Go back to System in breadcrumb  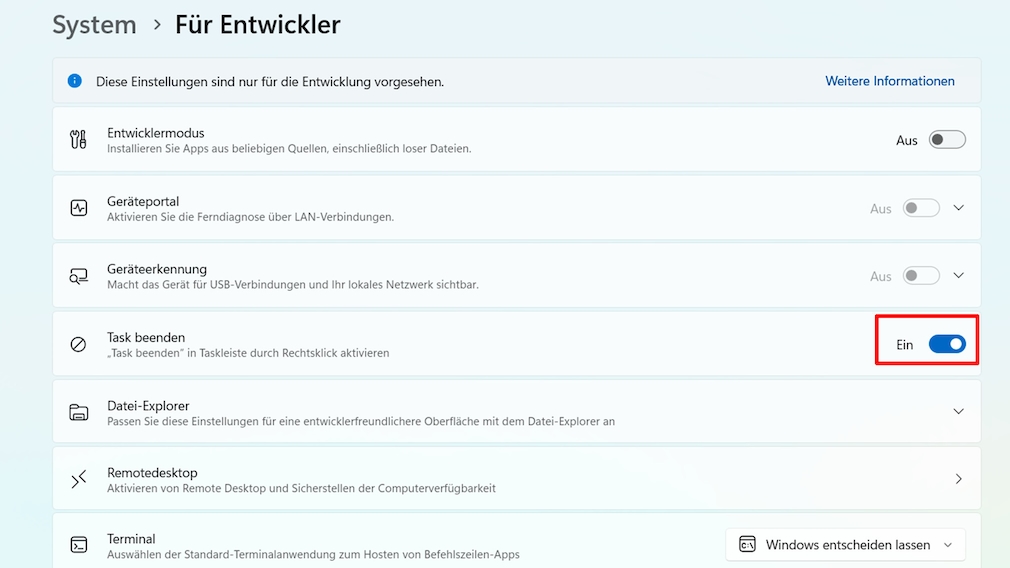94,25
